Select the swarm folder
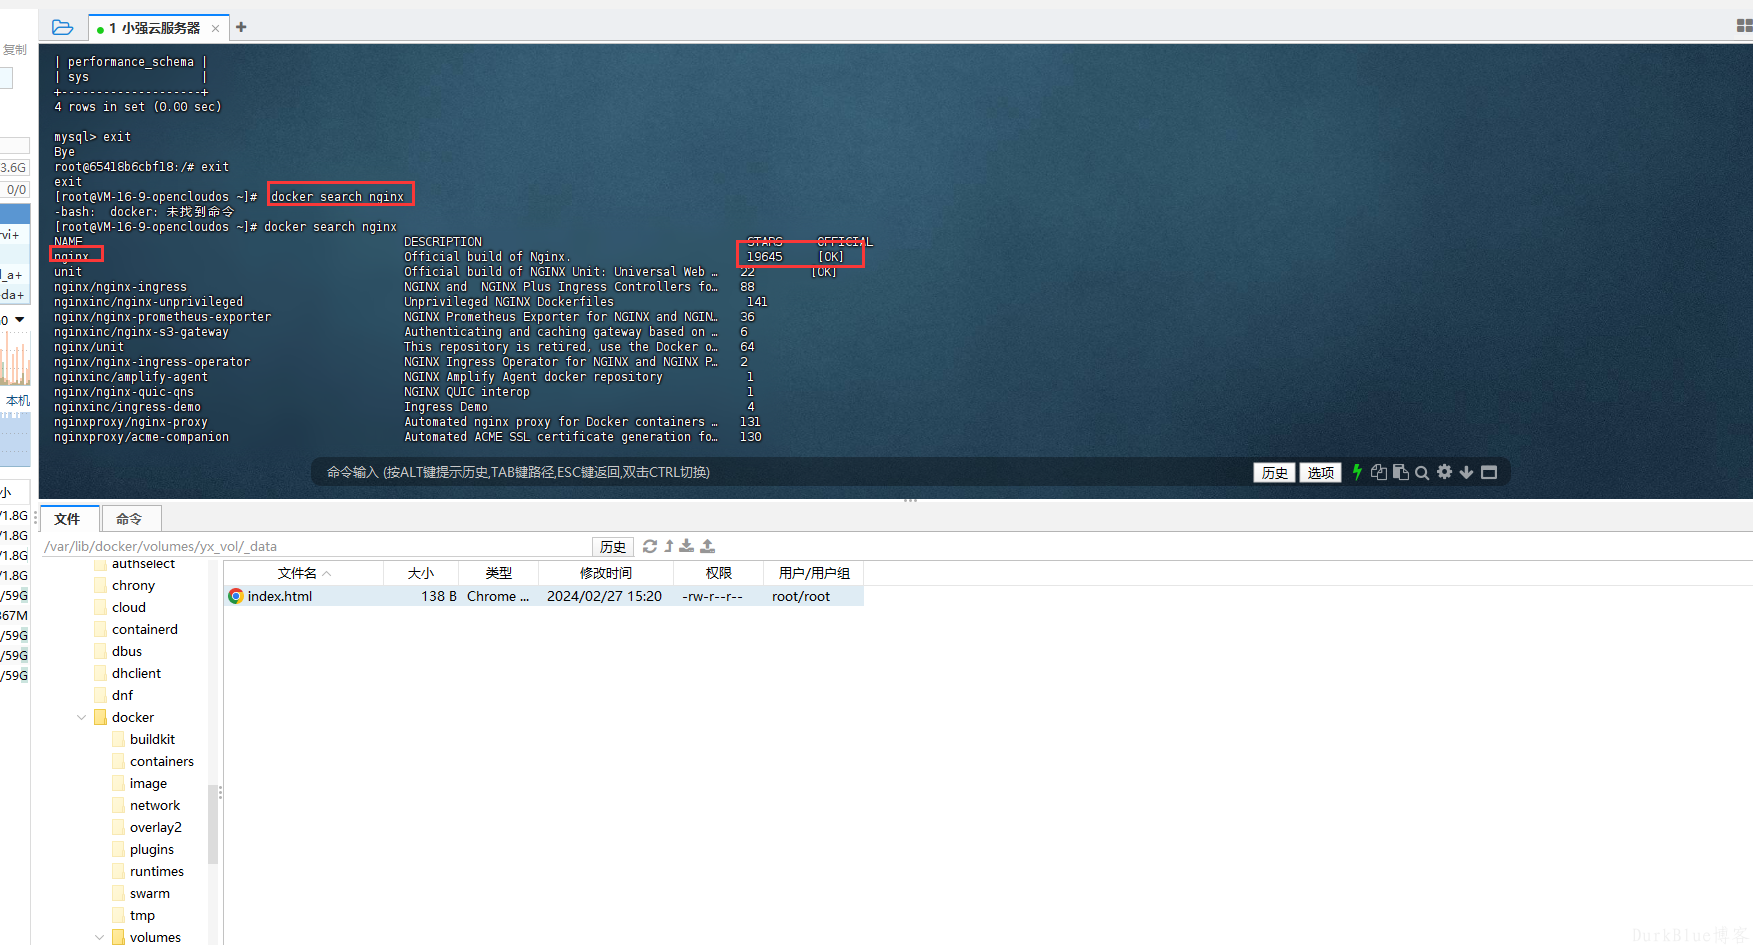1753x945 pixels. [x=150, y=893]
